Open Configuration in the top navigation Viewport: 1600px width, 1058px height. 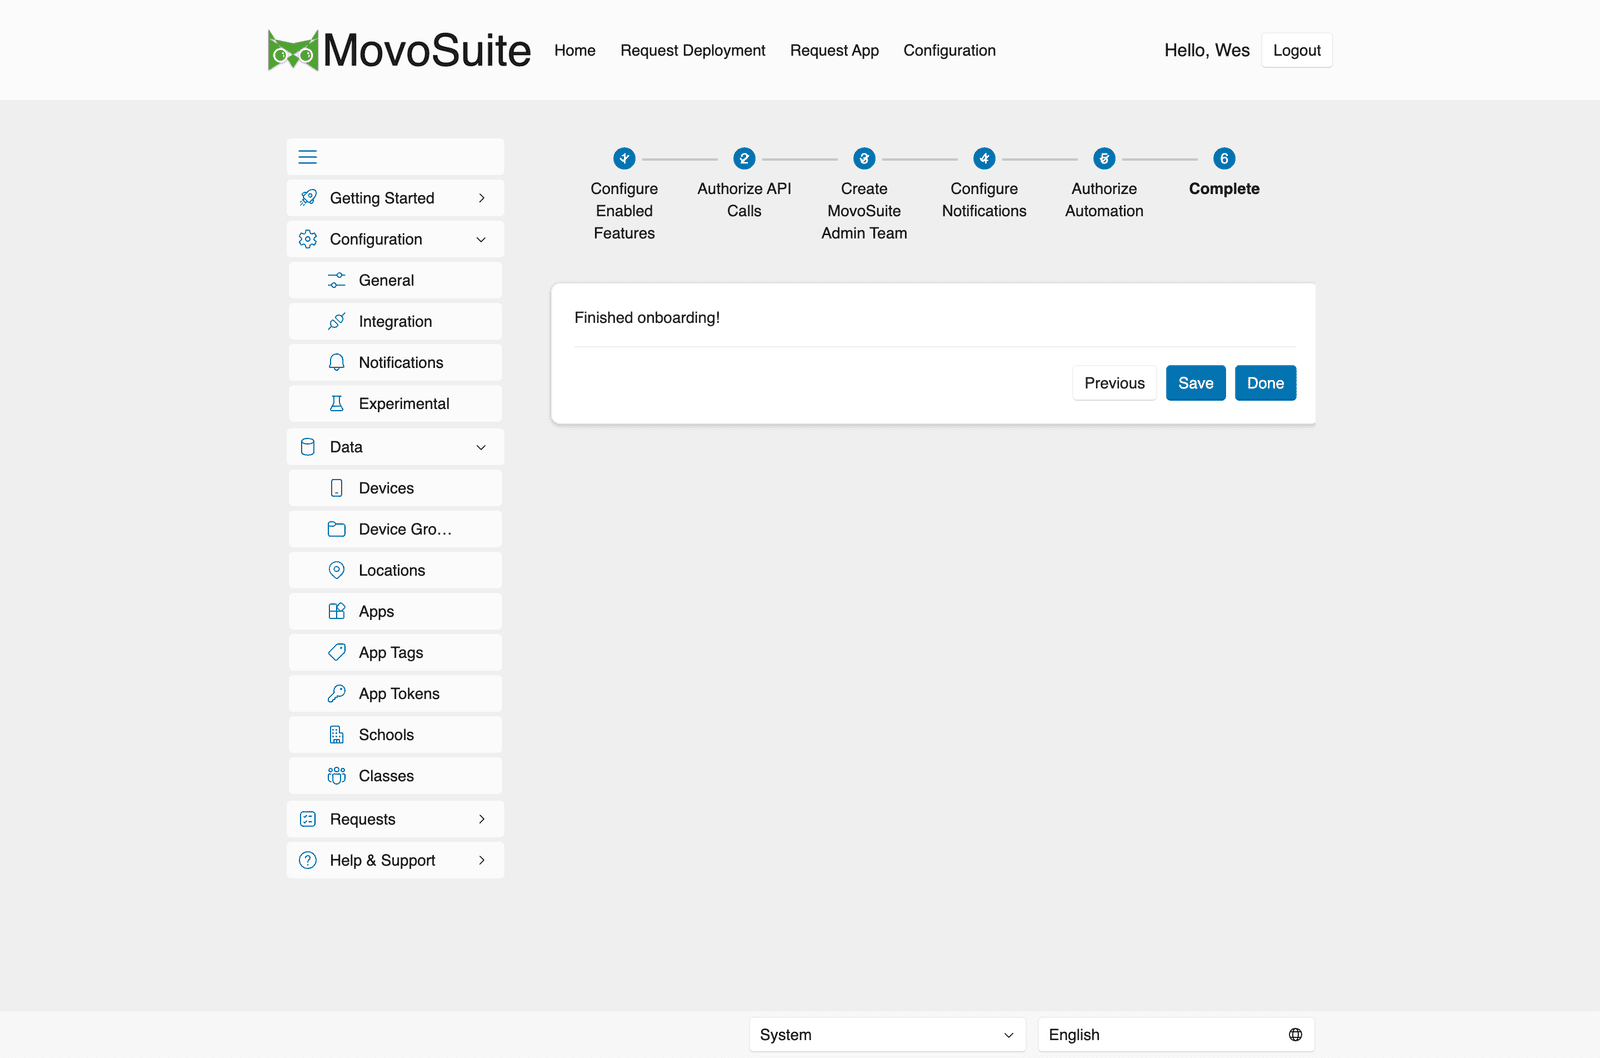(950, 50)
